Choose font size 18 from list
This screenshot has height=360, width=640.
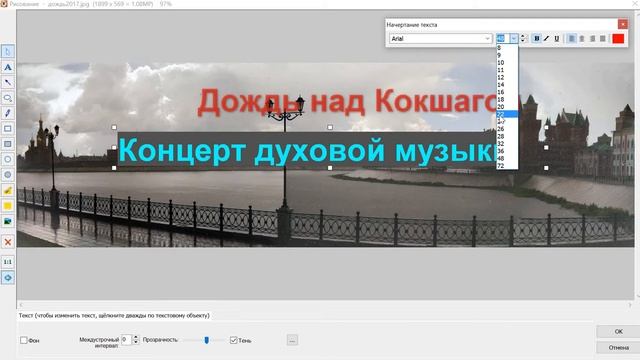(x=507, y=99)
